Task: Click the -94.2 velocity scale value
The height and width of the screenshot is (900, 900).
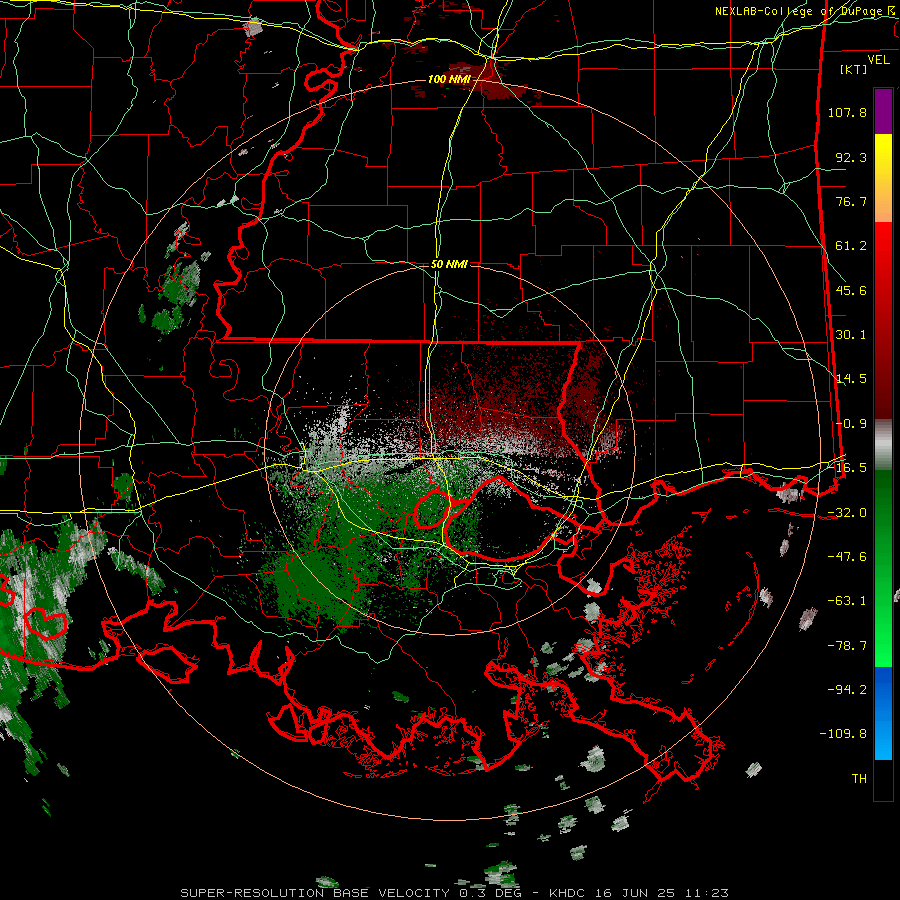Action: coord(847,690)
